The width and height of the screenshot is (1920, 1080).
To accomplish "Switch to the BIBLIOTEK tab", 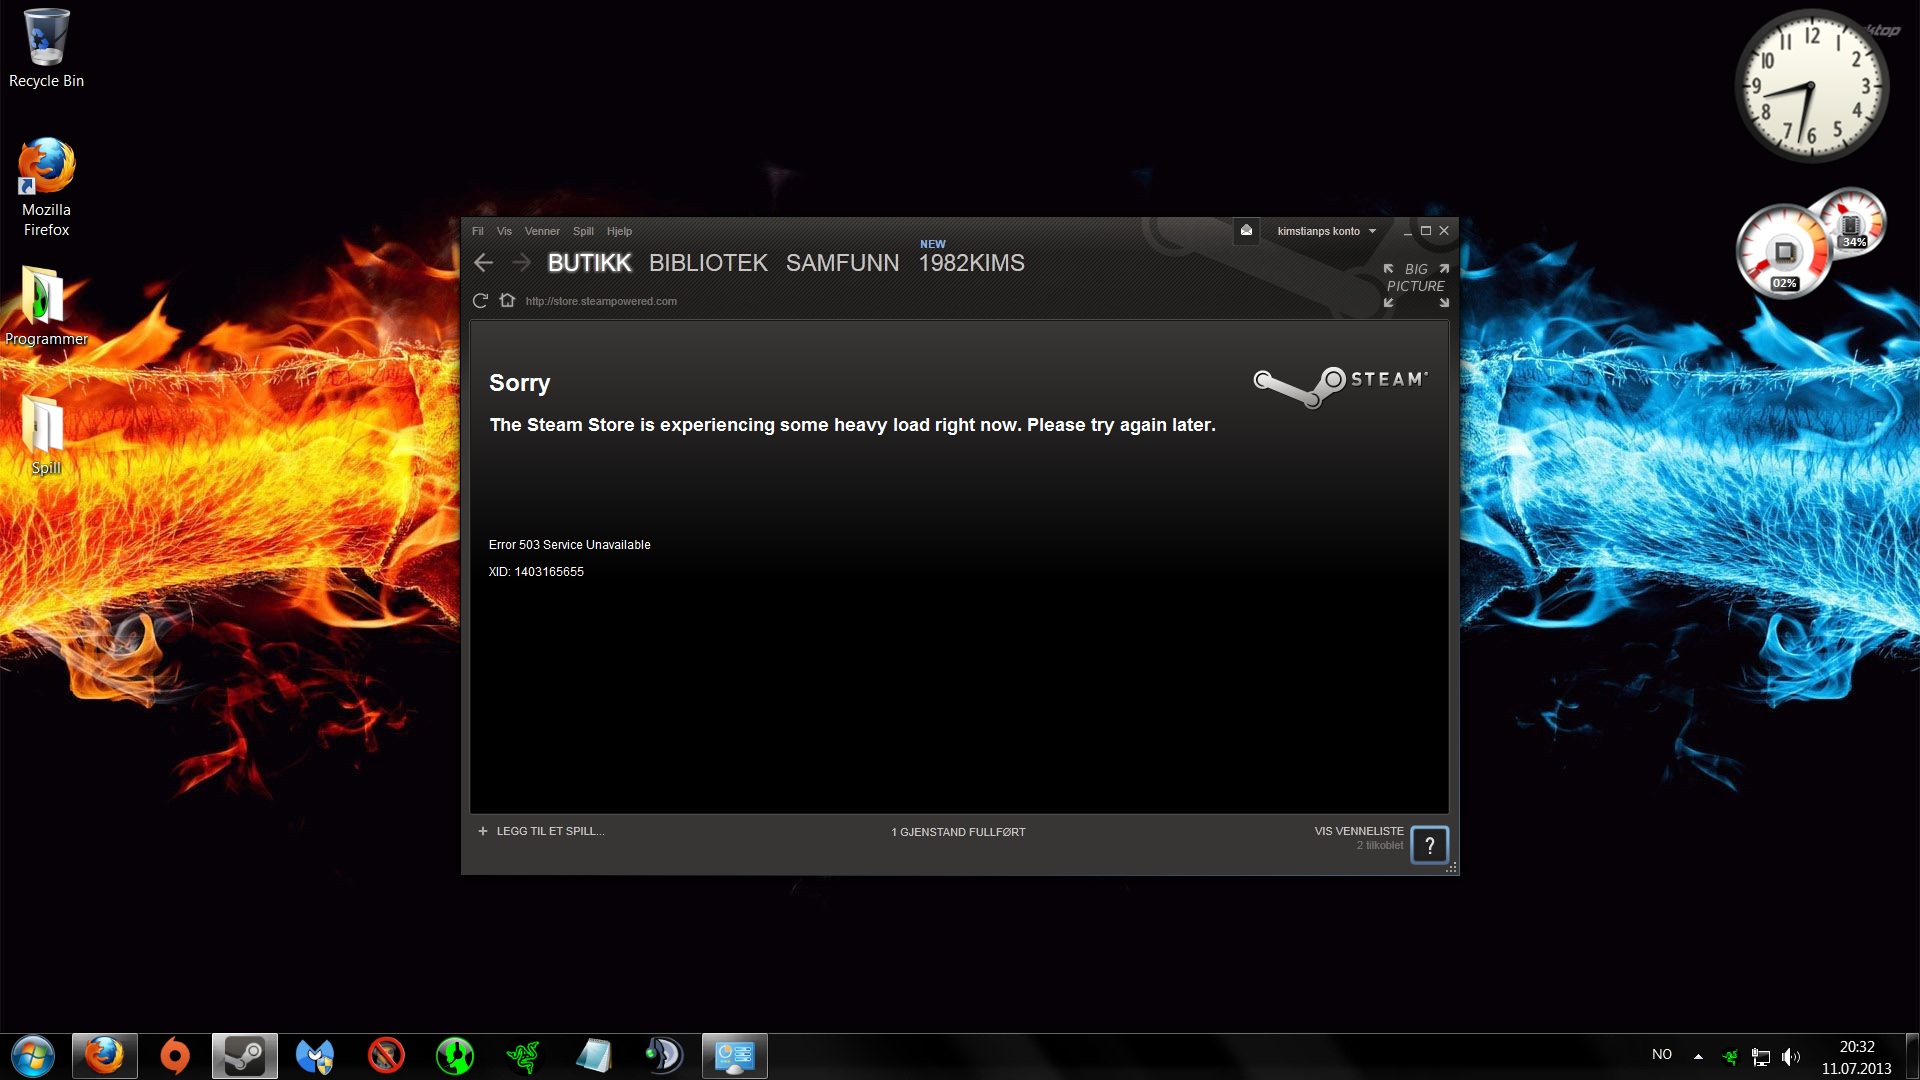I will point(708,263).
